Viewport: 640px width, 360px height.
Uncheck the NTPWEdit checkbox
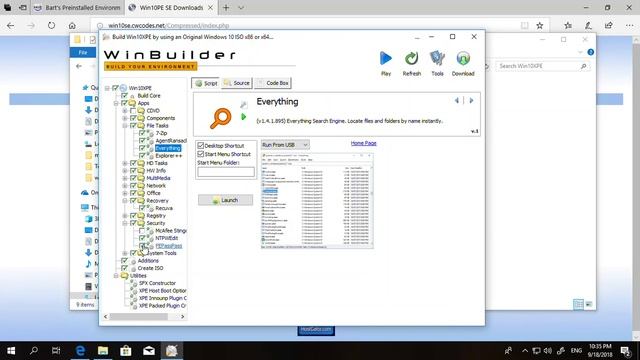point(142,238)
